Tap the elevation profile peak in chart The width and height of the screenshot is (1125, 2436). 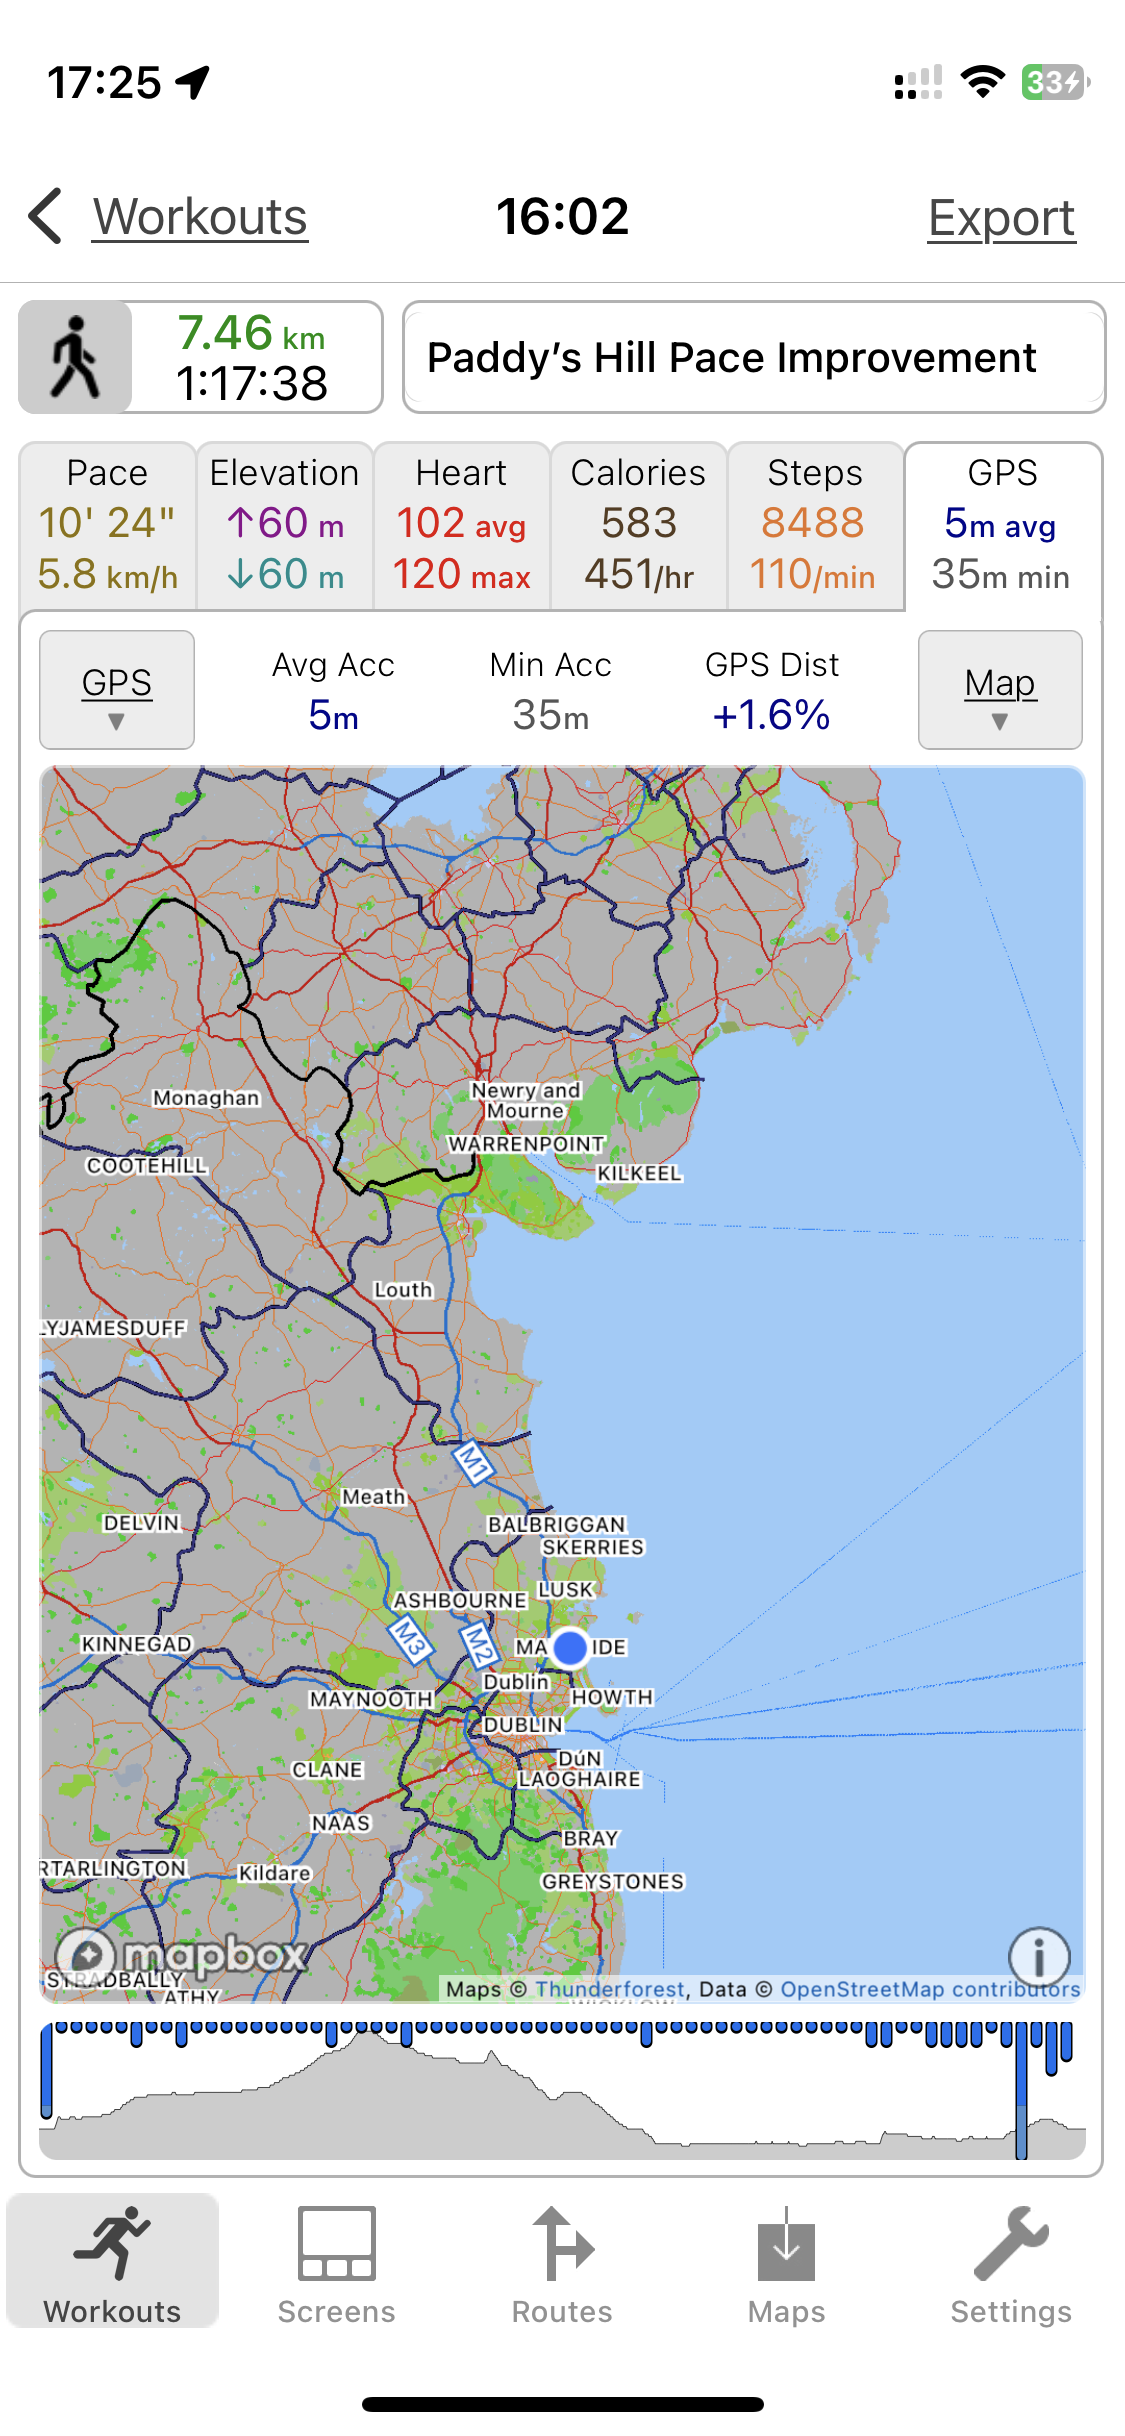366,2040
